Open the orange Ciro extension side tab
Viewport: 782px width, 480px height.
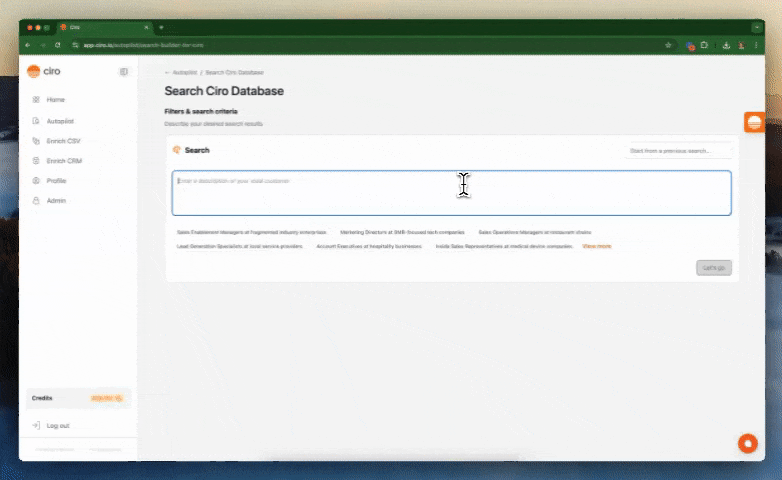click(x=754, y=122)
